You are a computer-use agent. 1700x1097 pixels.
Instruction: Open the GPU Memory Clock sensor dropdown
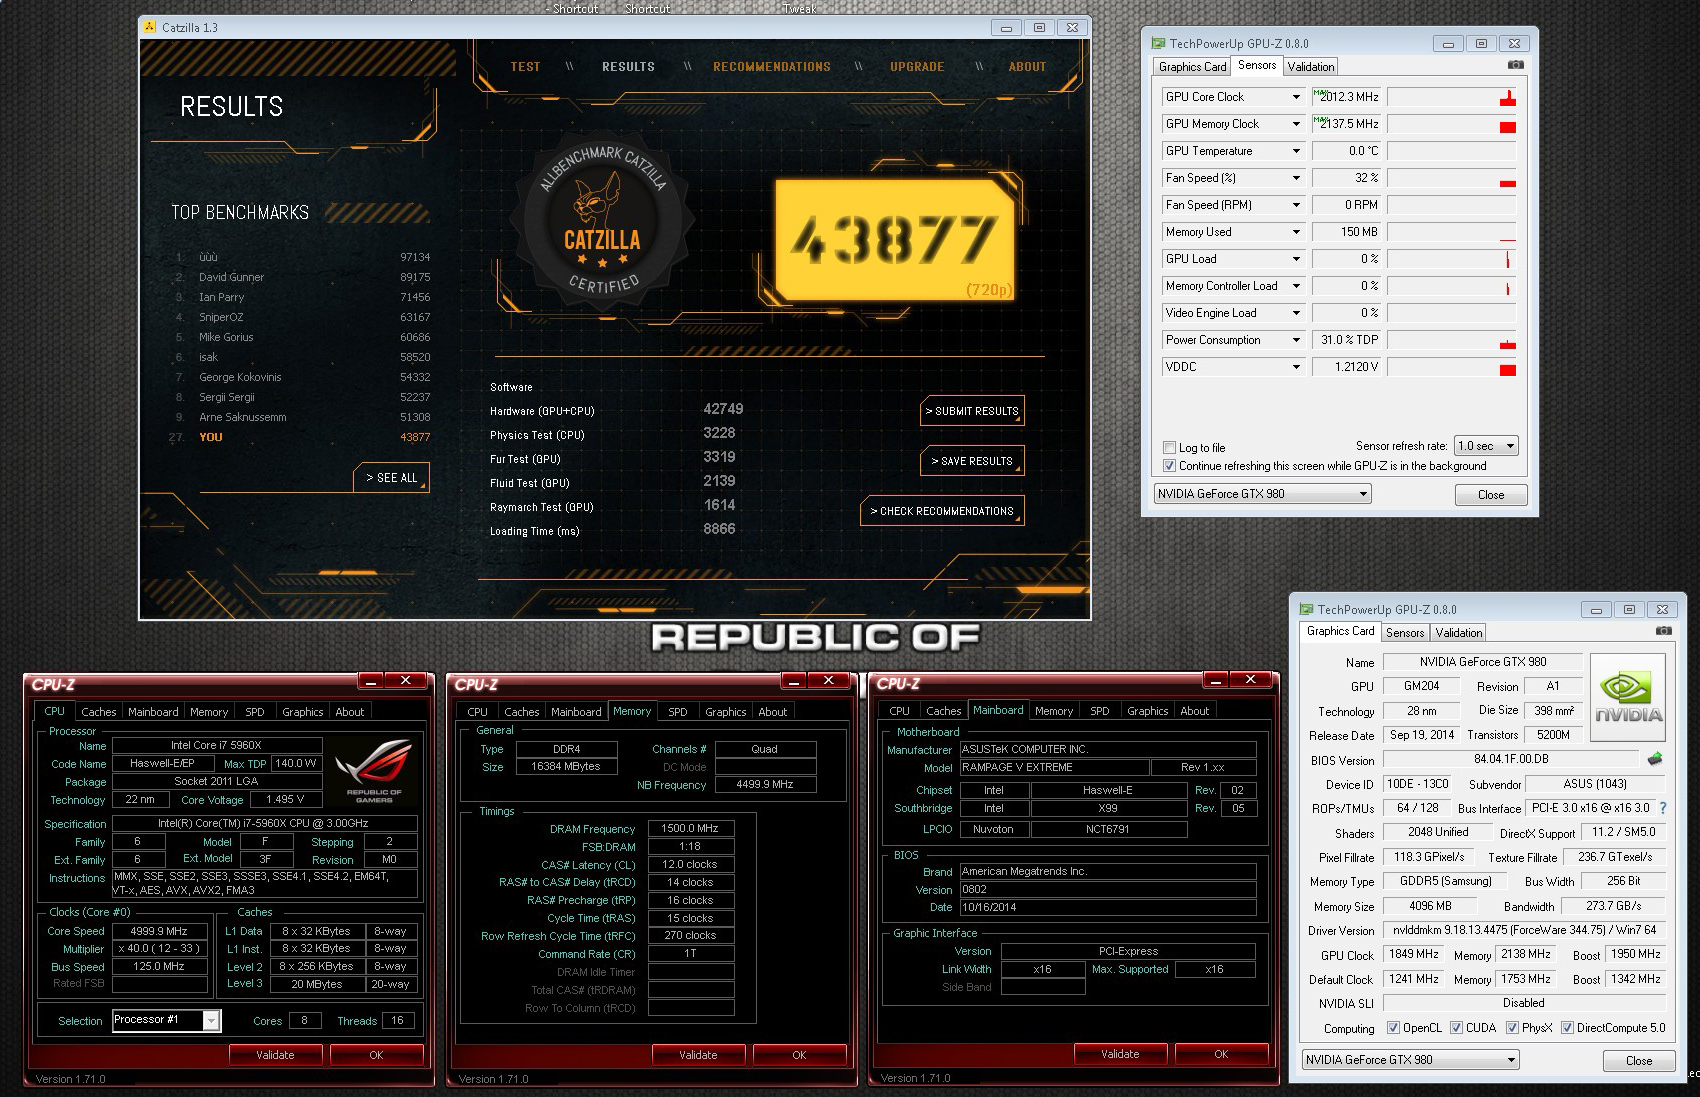(1296, 124)
